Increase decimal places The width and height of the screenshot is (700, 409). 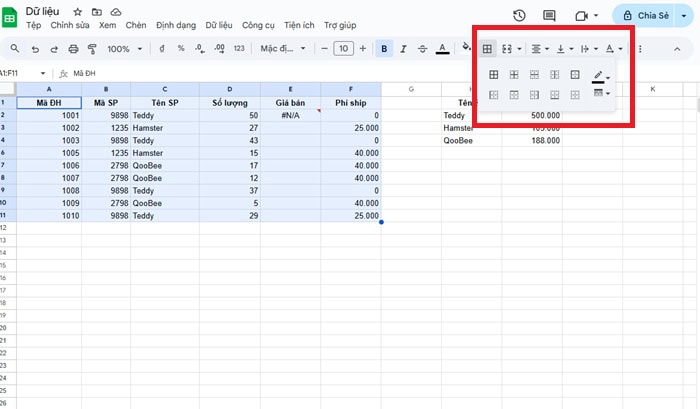(219, 49)
